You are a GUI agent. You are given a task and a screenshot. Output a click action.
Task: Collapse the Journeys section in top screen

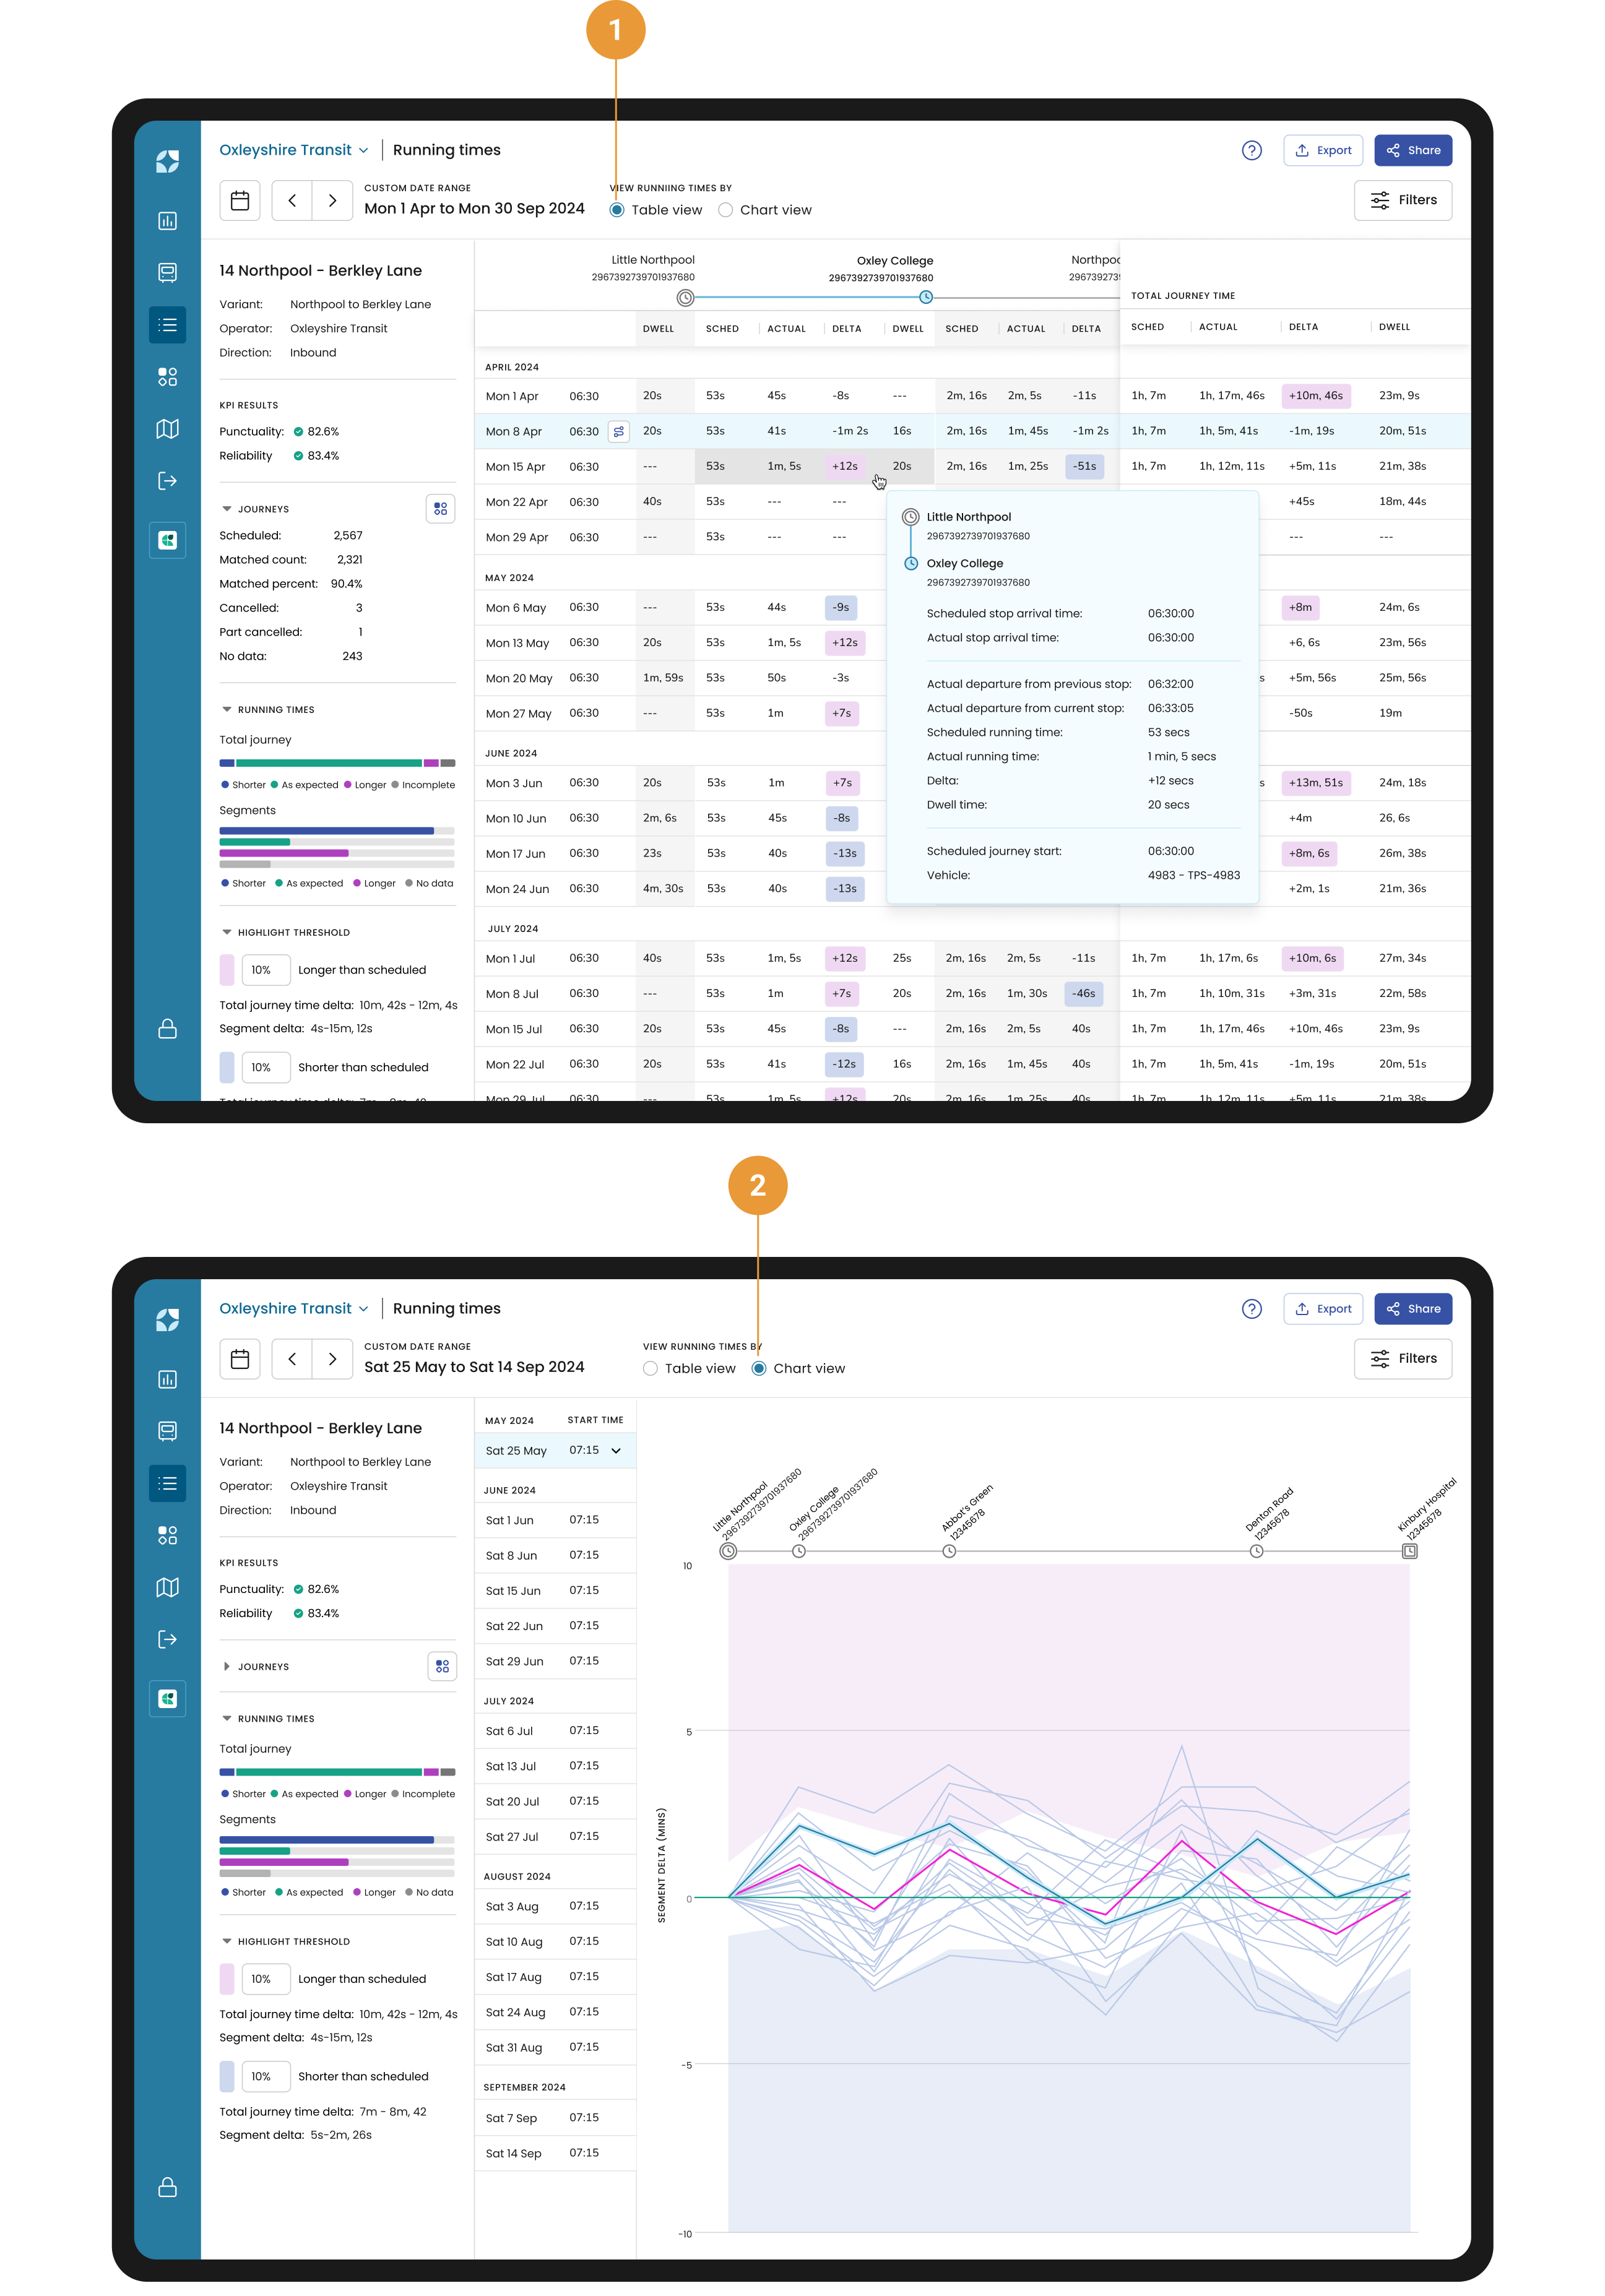227,509
